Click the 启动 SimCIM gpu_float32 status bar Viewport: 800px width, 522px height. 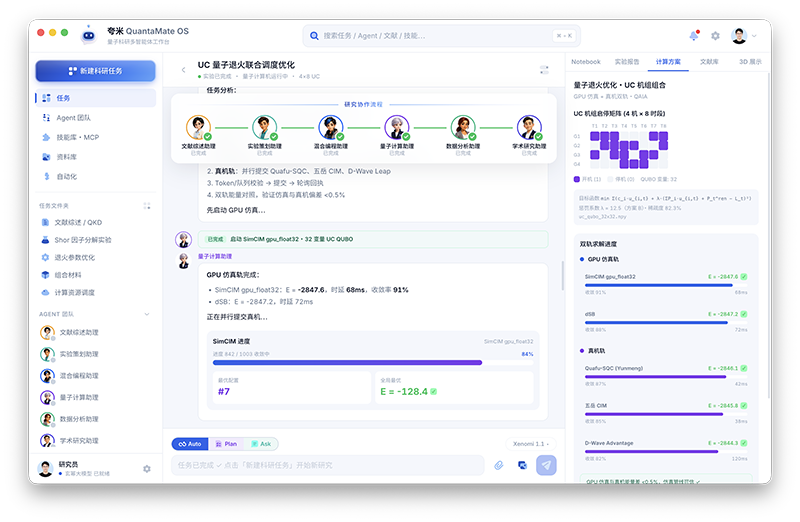(373, 239)
